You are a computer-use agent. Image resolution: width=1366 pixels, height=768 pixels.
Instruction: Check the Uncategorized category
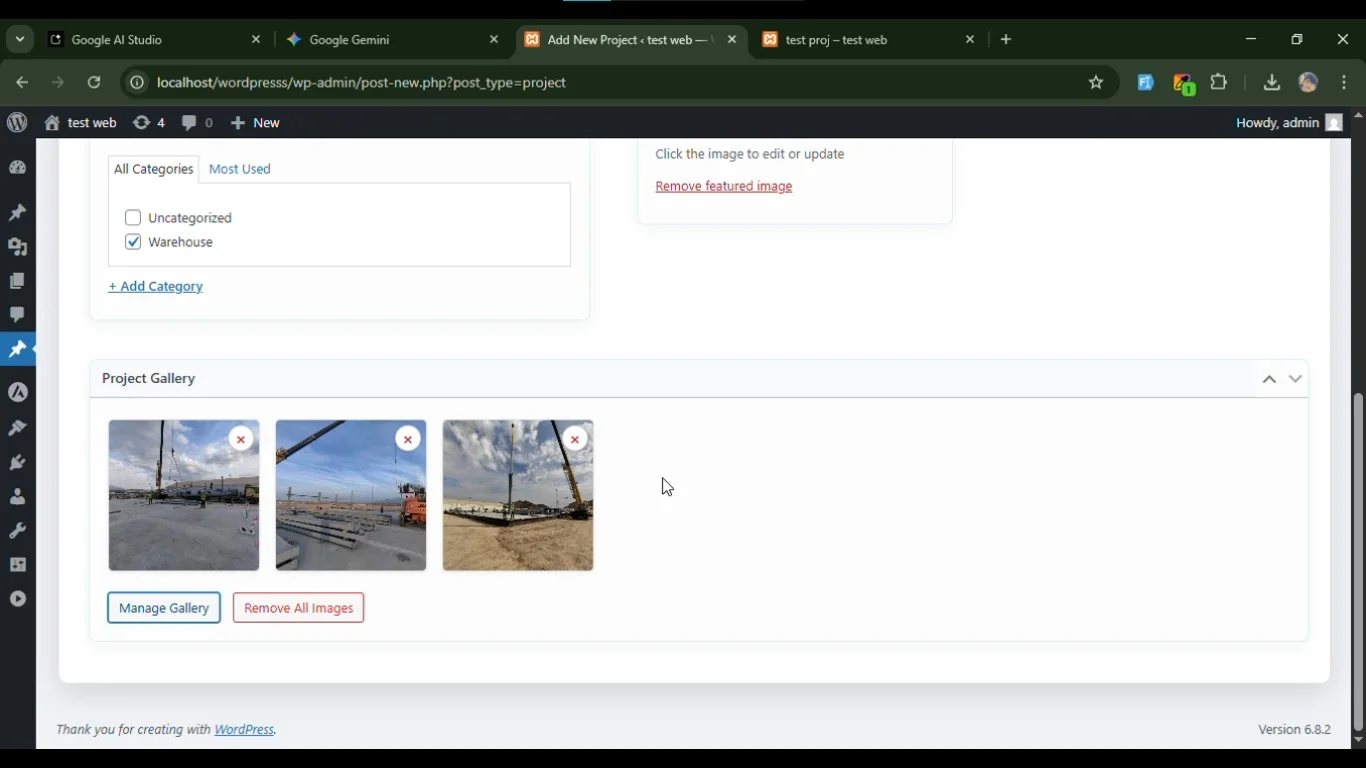coord(133,218)
